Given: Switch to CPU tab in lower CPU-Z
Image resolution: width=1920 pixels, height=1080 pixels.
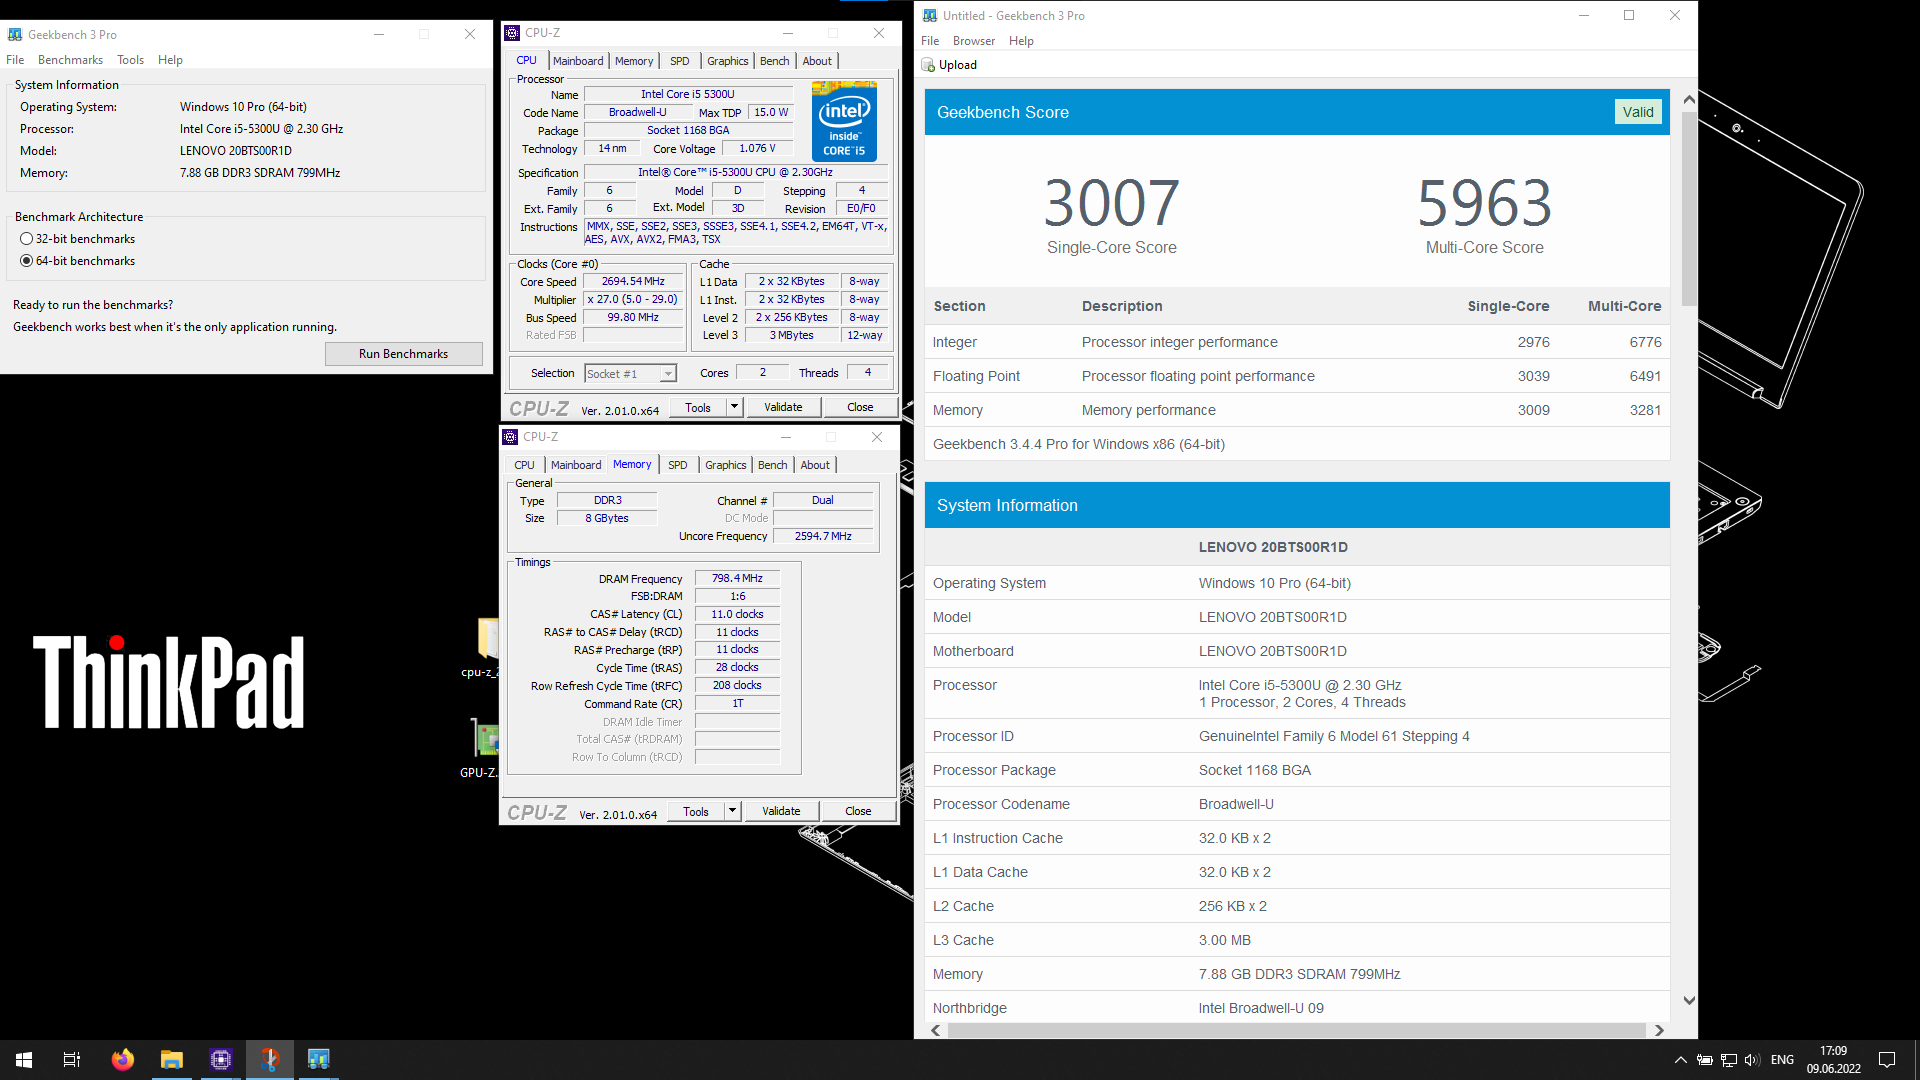Looking at the screenshot, I should (x=525, y=465).
